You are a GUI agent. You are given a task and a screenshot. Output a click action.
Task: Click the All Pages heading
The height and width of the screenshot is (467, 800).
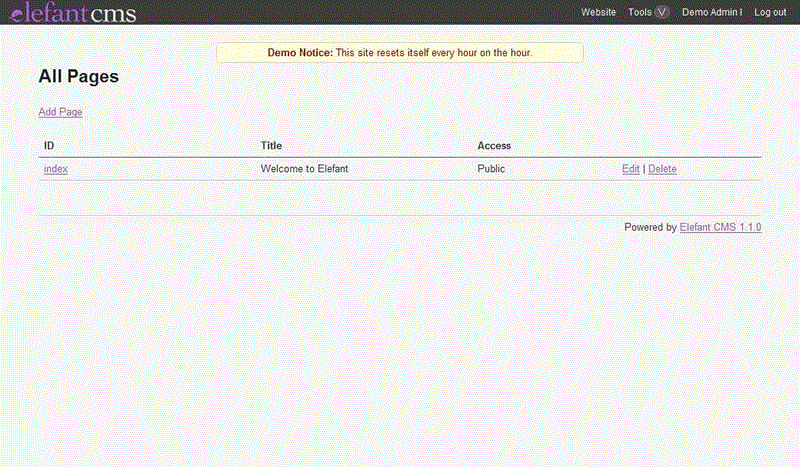pyautogui.click(x=78, y=76)
